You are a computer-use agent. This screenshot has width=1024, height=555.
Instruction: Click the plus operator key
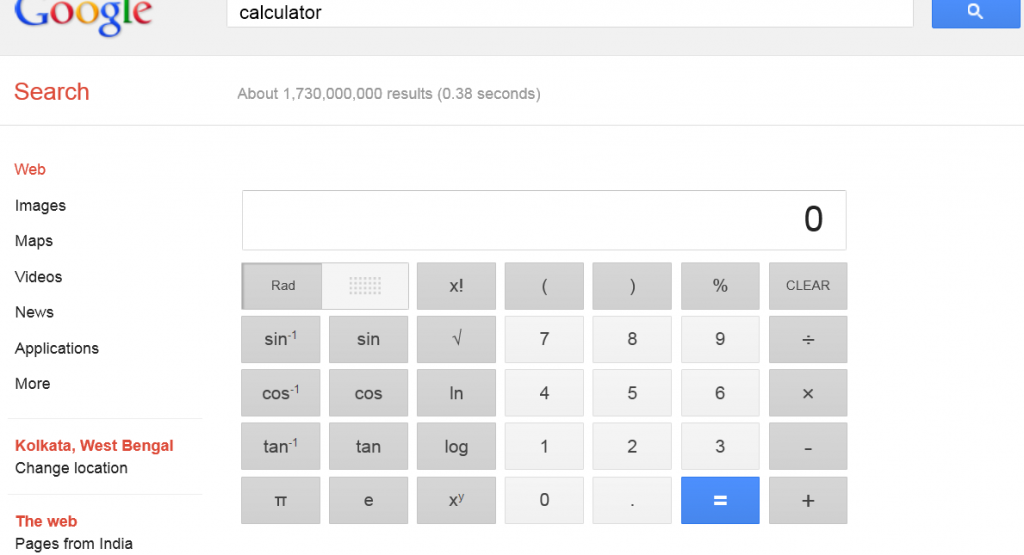click(x=808, y=500)
